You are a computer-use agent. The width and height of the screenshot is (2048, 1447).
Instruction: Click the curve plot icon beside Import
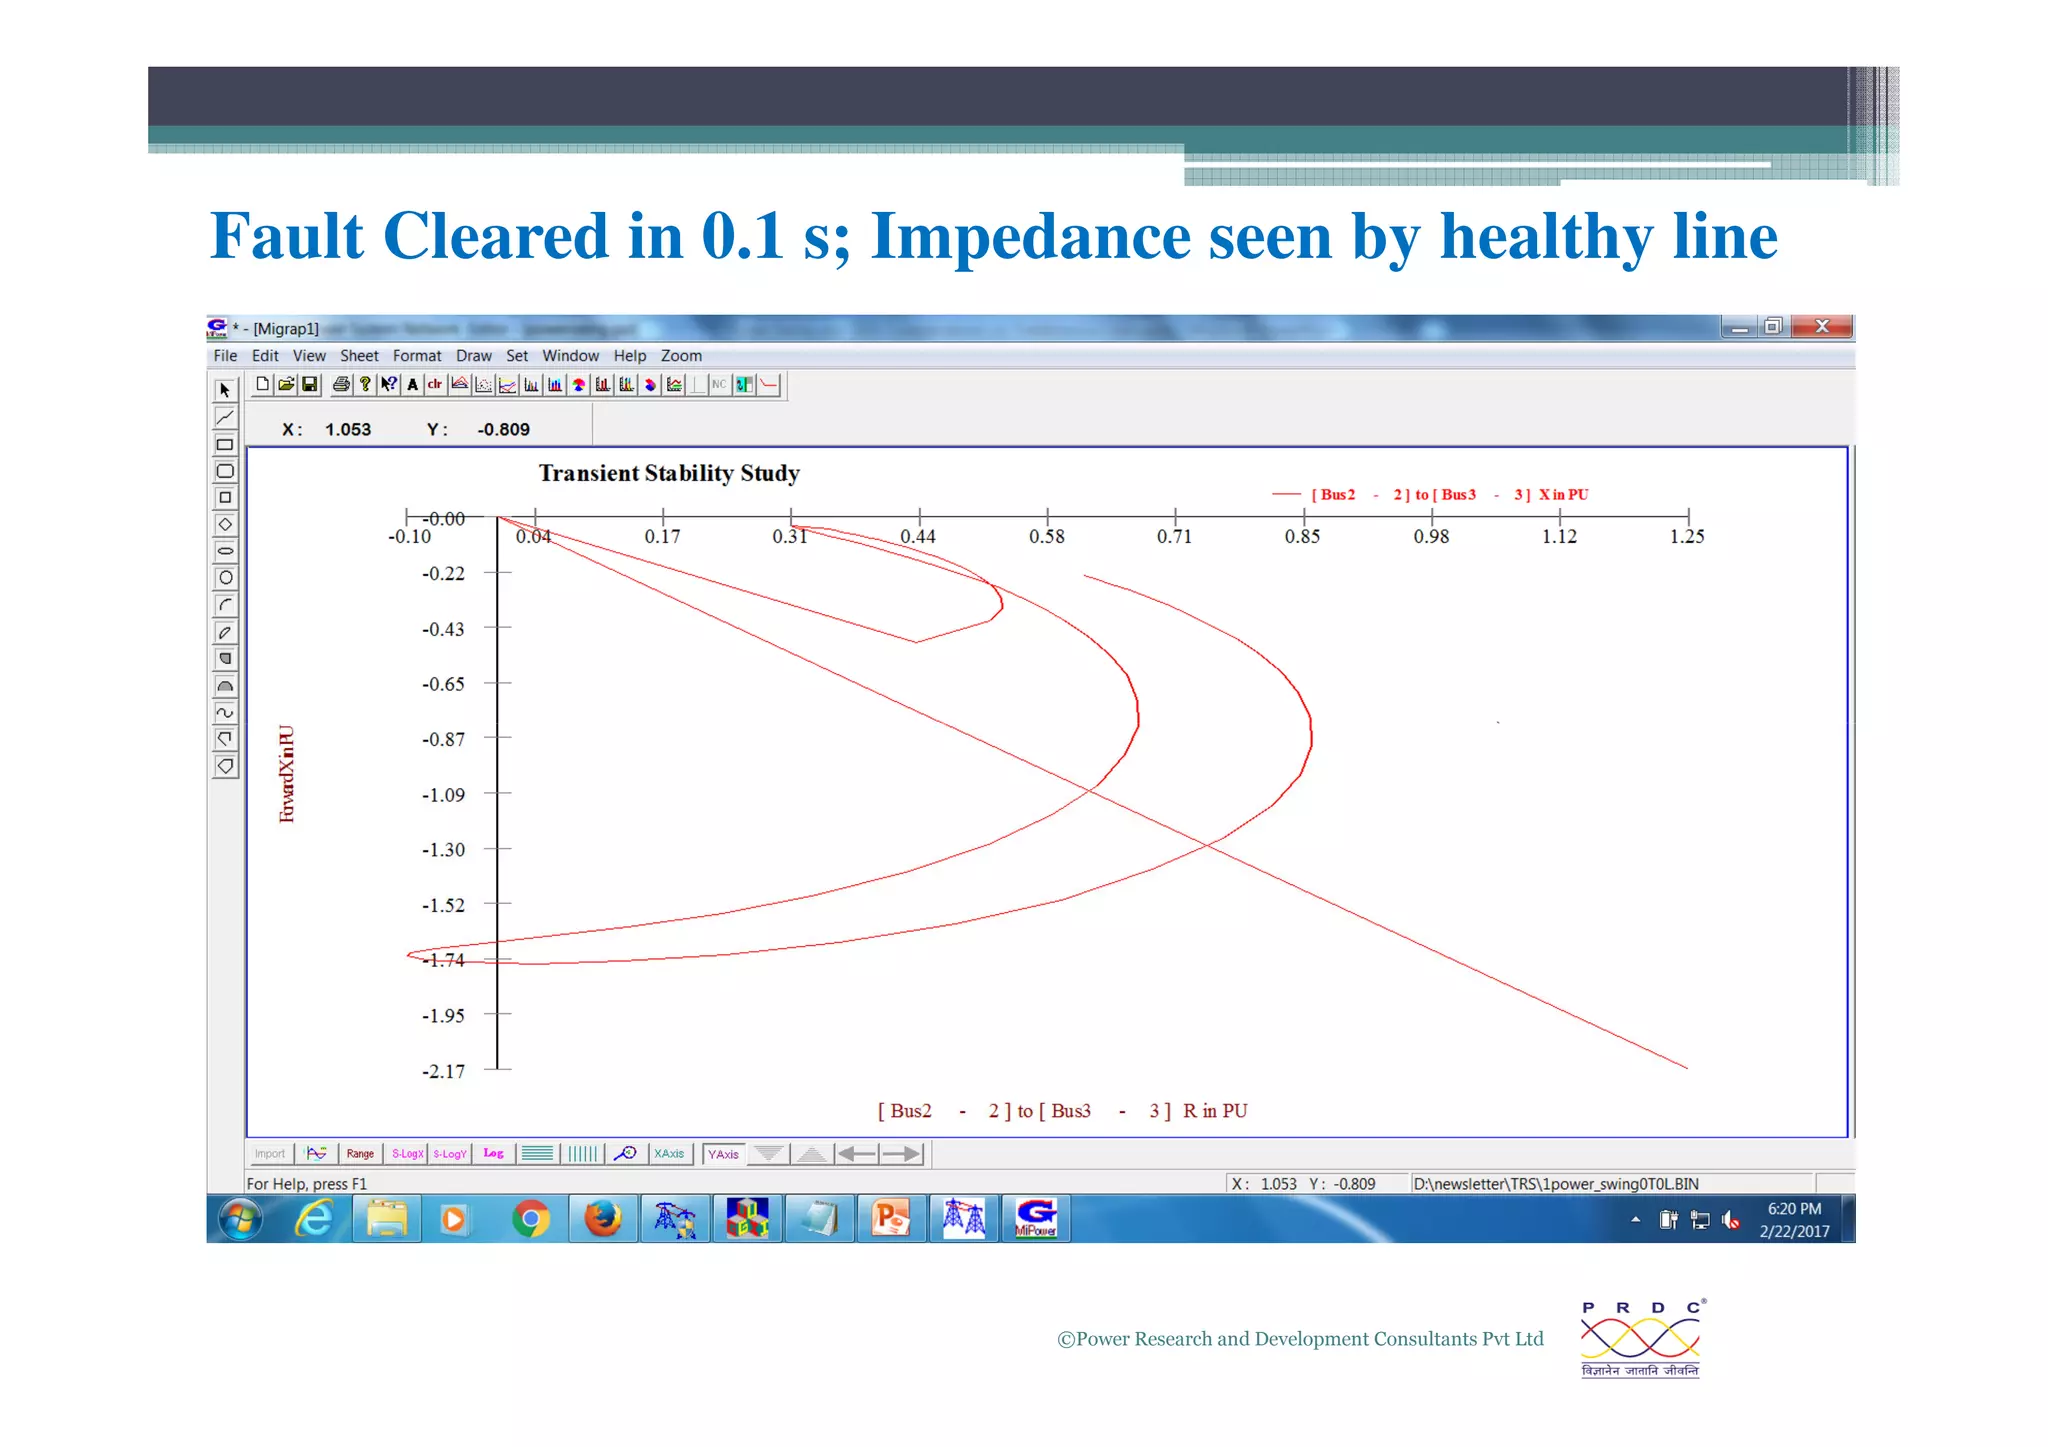[x=316, y=1154]
